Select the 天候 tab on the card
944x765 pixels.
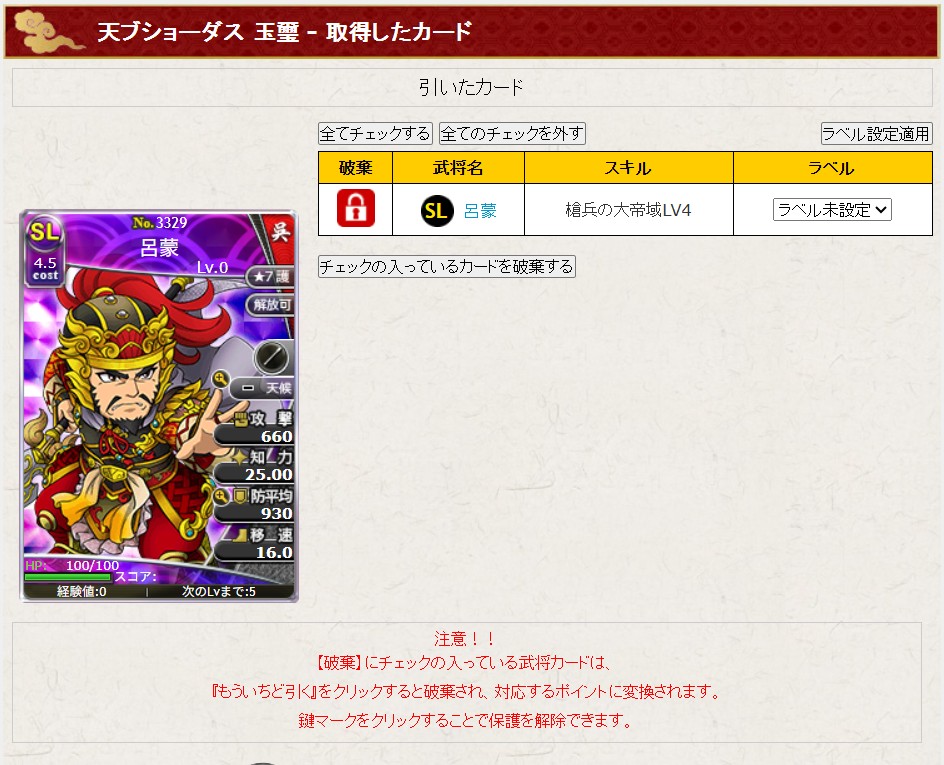263,388
